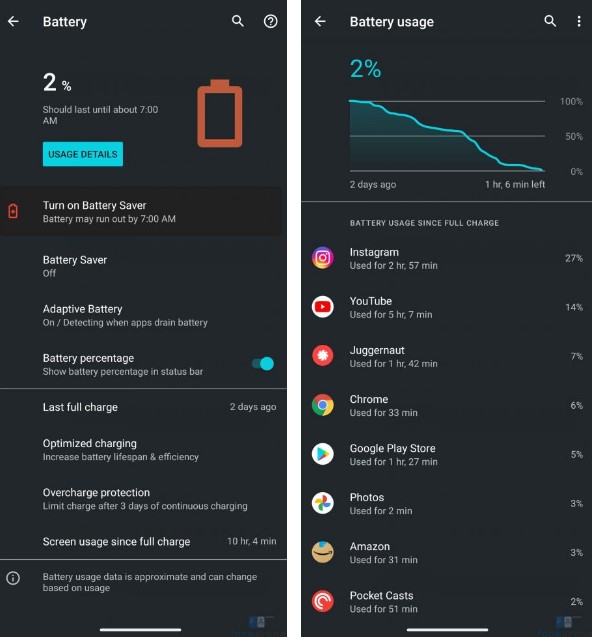Open Overcharge protection settings
Screen dimensions: 592x637
click(143, 499)
